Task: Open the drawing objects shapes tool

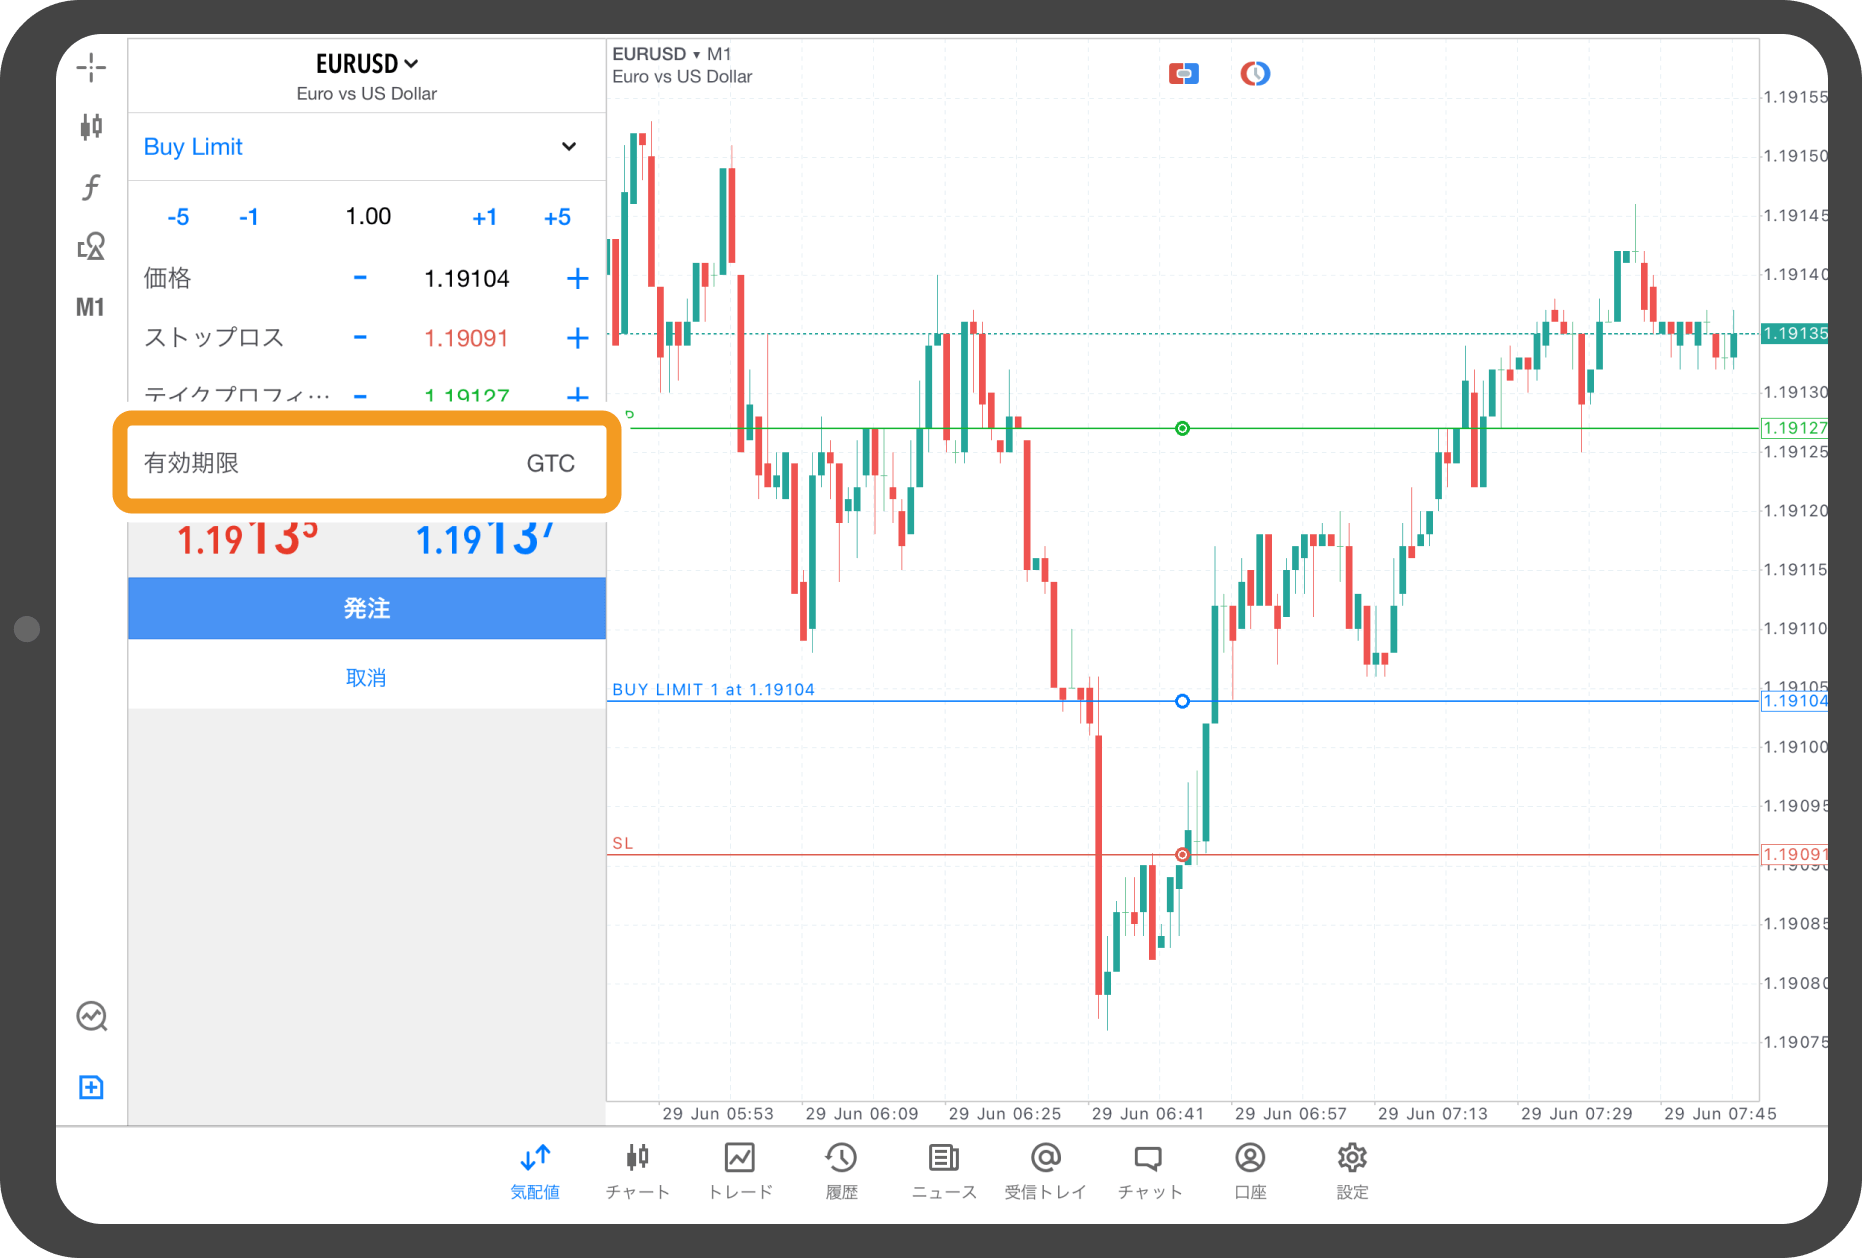Action: point(91,246)
